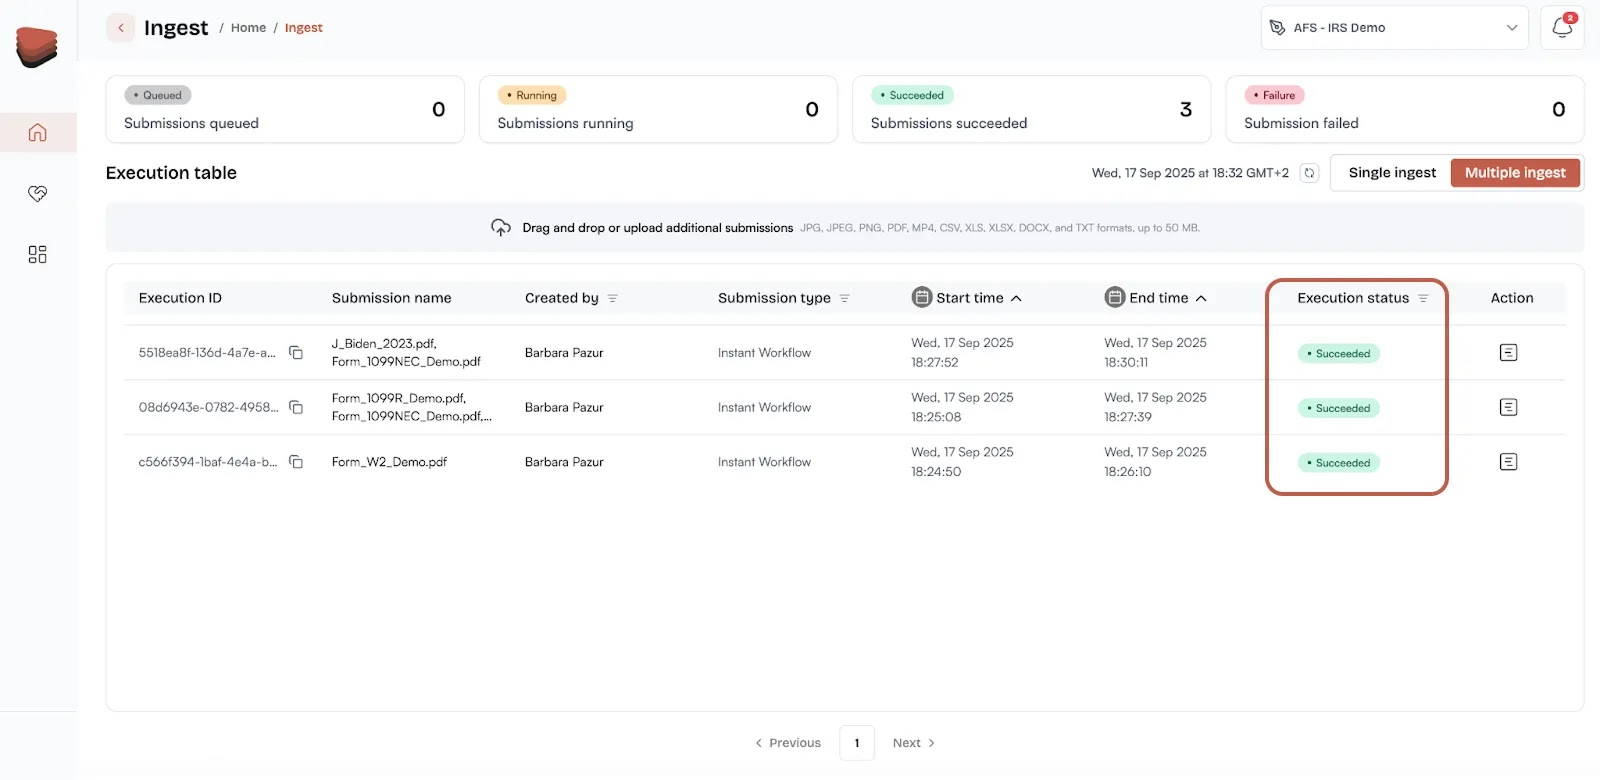Open the Submissions queued card
The width and height of the screenshot is (1600, 780).
point(285,110)
